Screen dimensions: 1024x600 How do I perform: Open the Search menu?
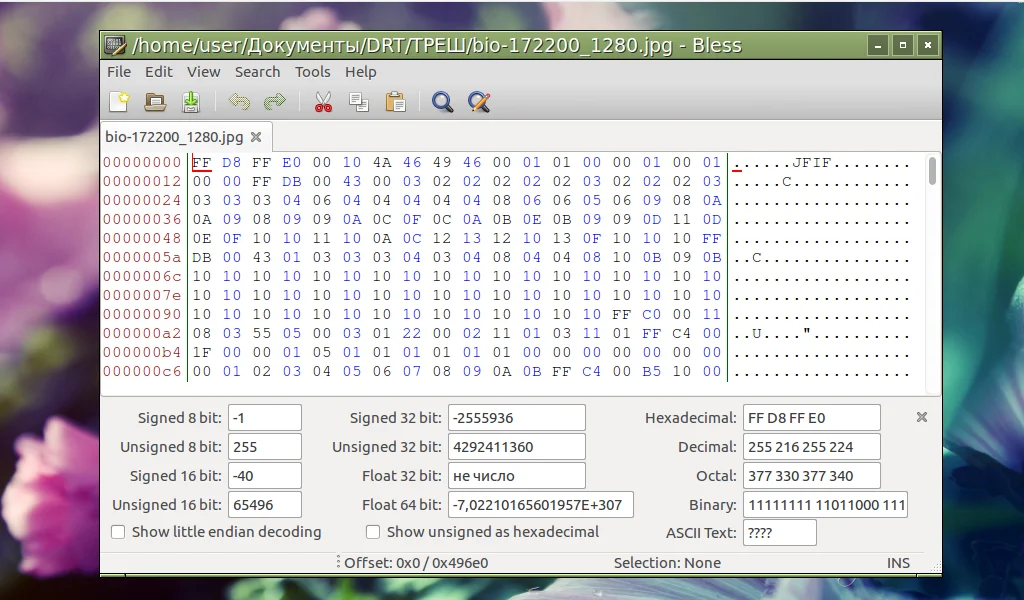(257, 72)
